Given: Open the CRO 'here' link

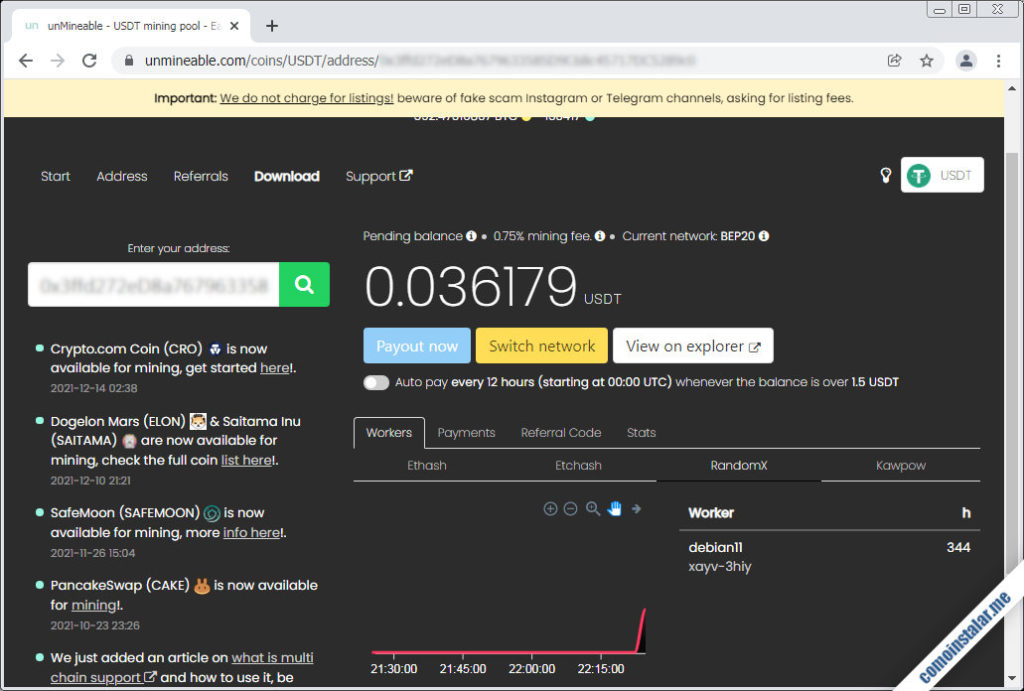Looking at the screenshot, I should click(275, 368).
